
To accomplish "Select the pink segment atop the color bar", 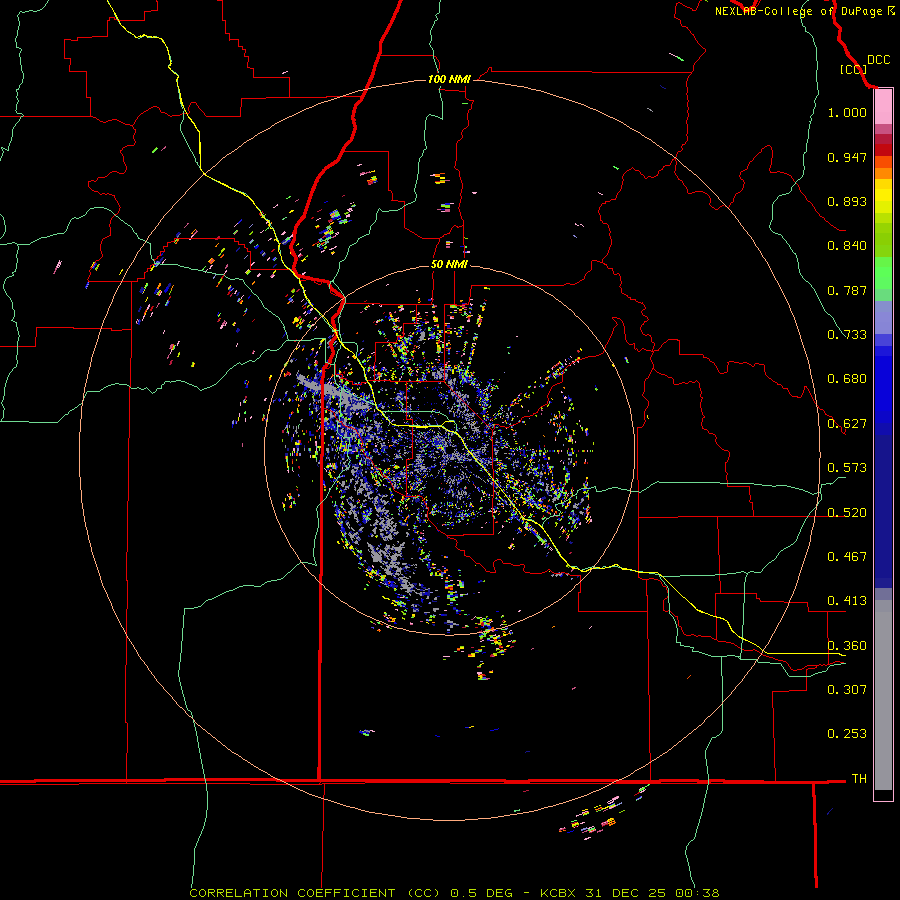I will [x=883, y=107].
